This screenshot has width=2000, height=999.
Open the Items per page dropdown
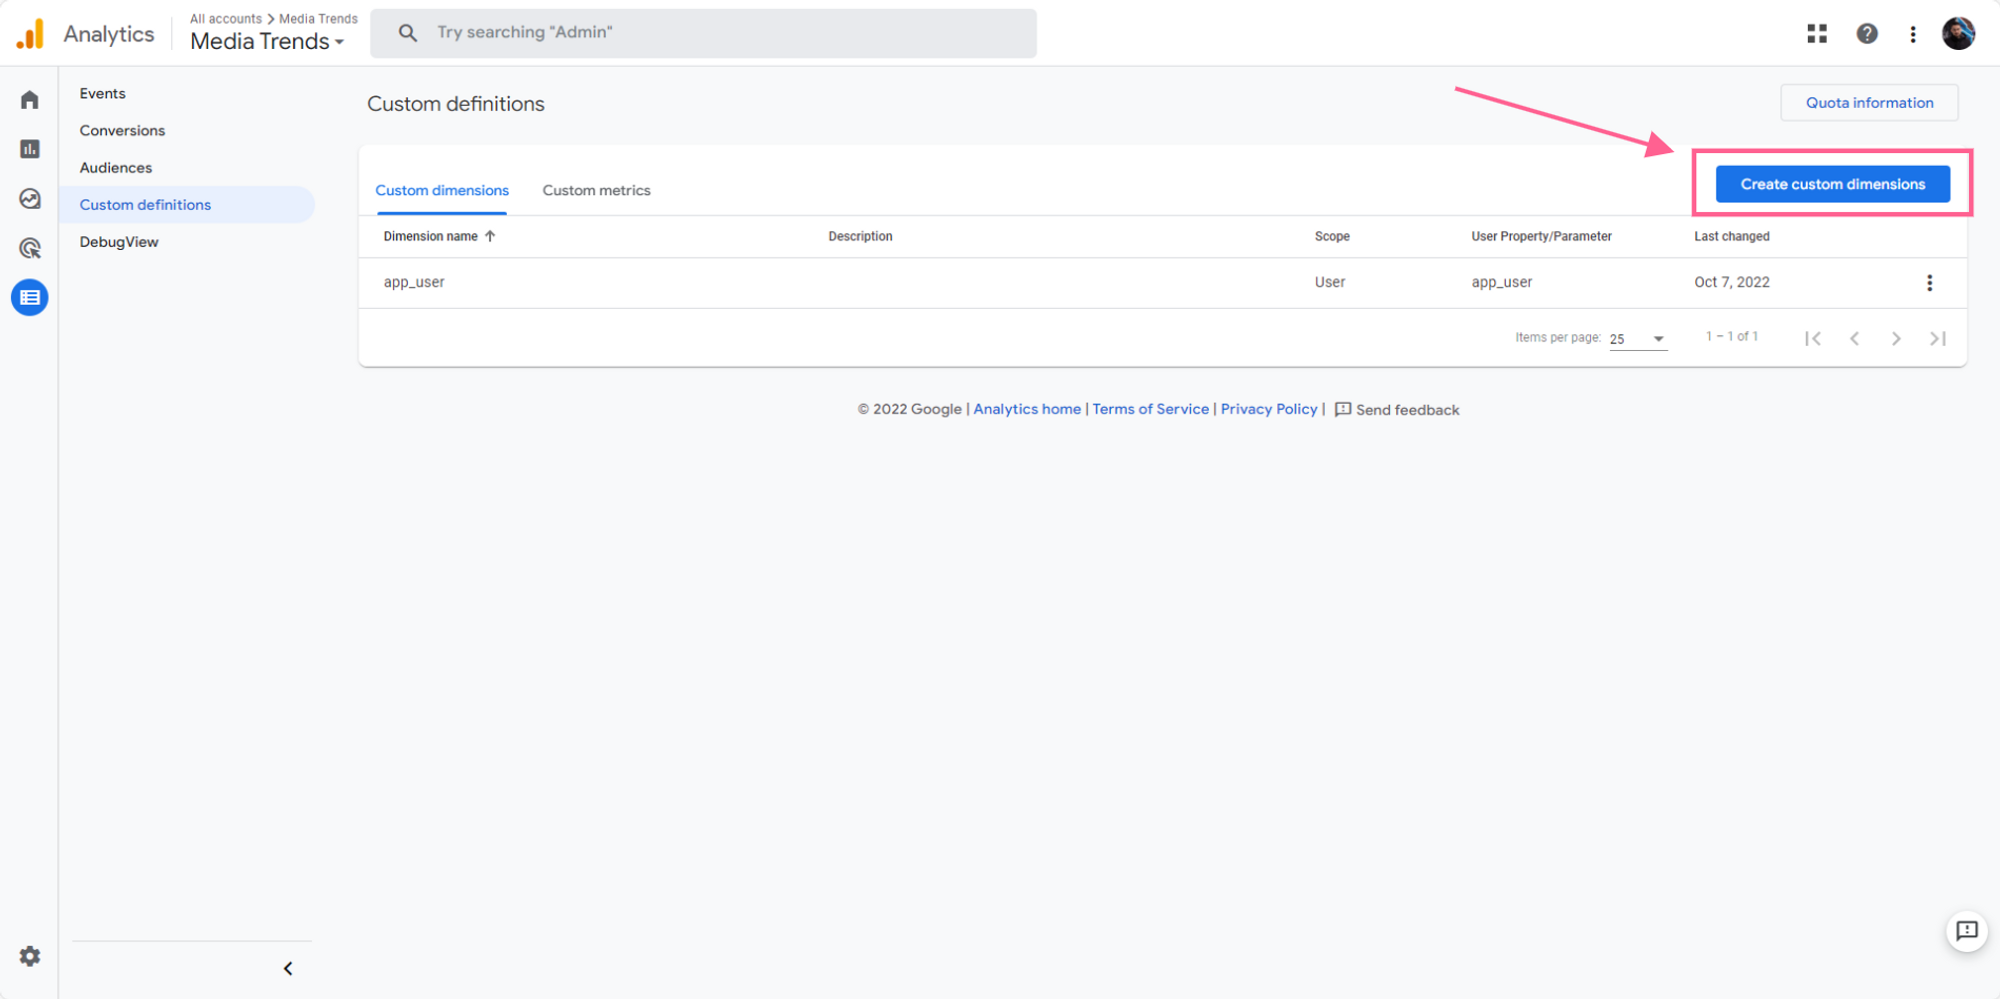[x=1637, y=339]
